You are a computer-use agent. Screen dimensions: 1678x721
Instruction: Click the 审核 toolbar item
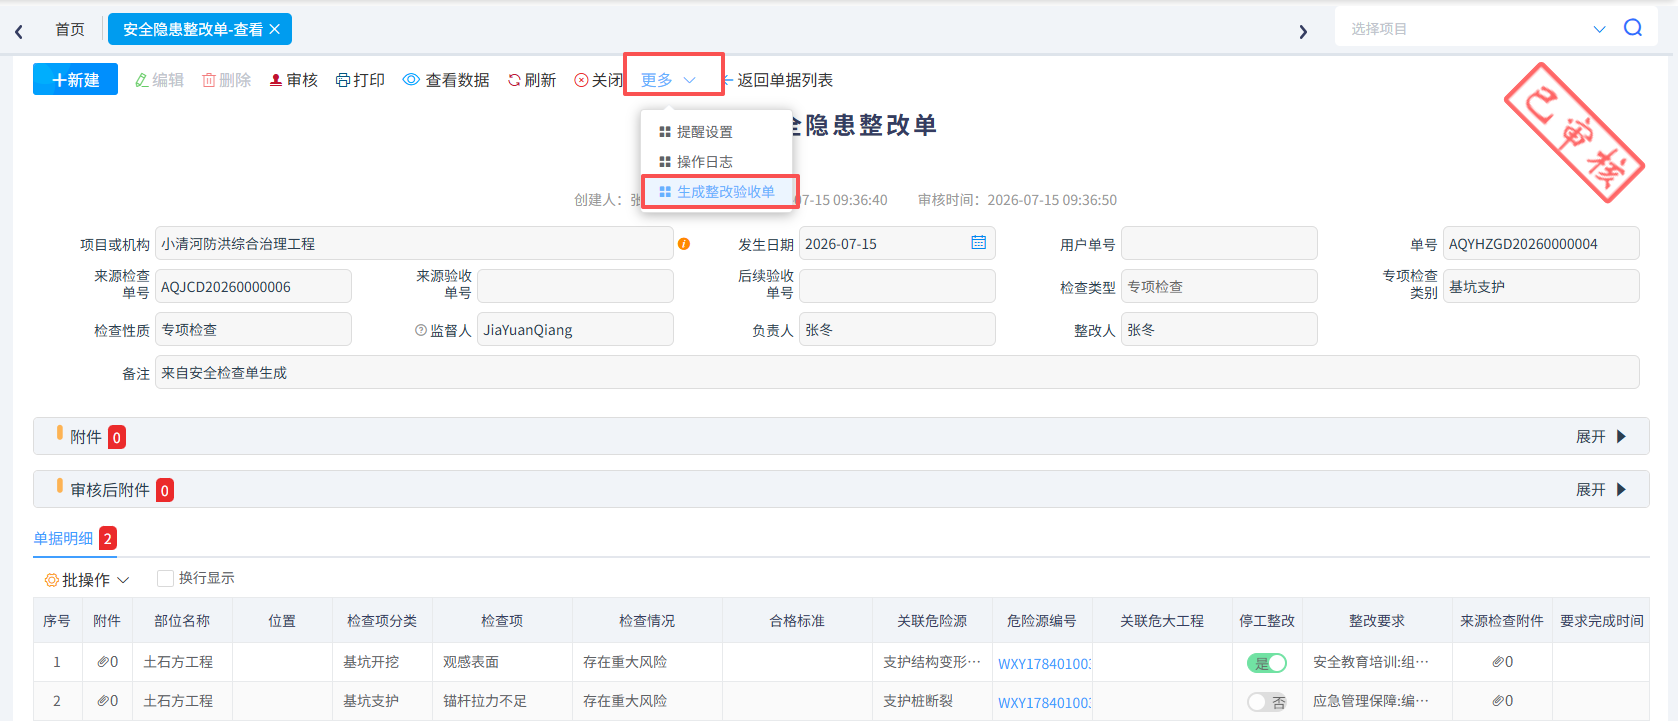tap(293, 80)
